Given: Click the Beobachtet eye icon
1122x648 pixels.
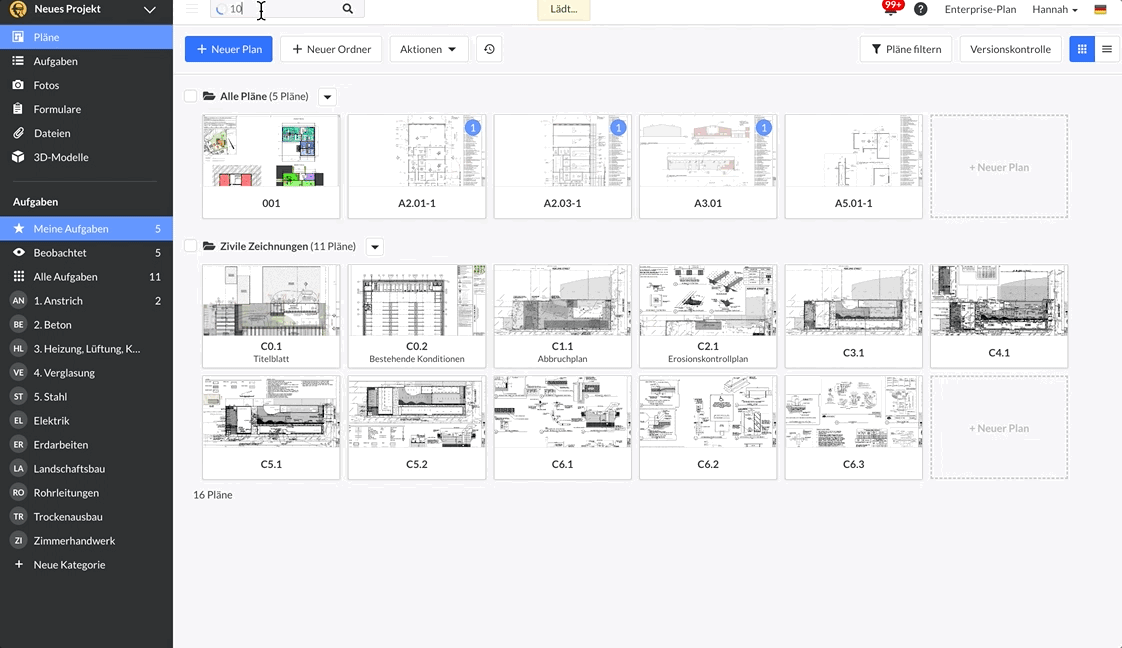Looking at the screenshot, I should pyautogui.click(x=19, y=252).
